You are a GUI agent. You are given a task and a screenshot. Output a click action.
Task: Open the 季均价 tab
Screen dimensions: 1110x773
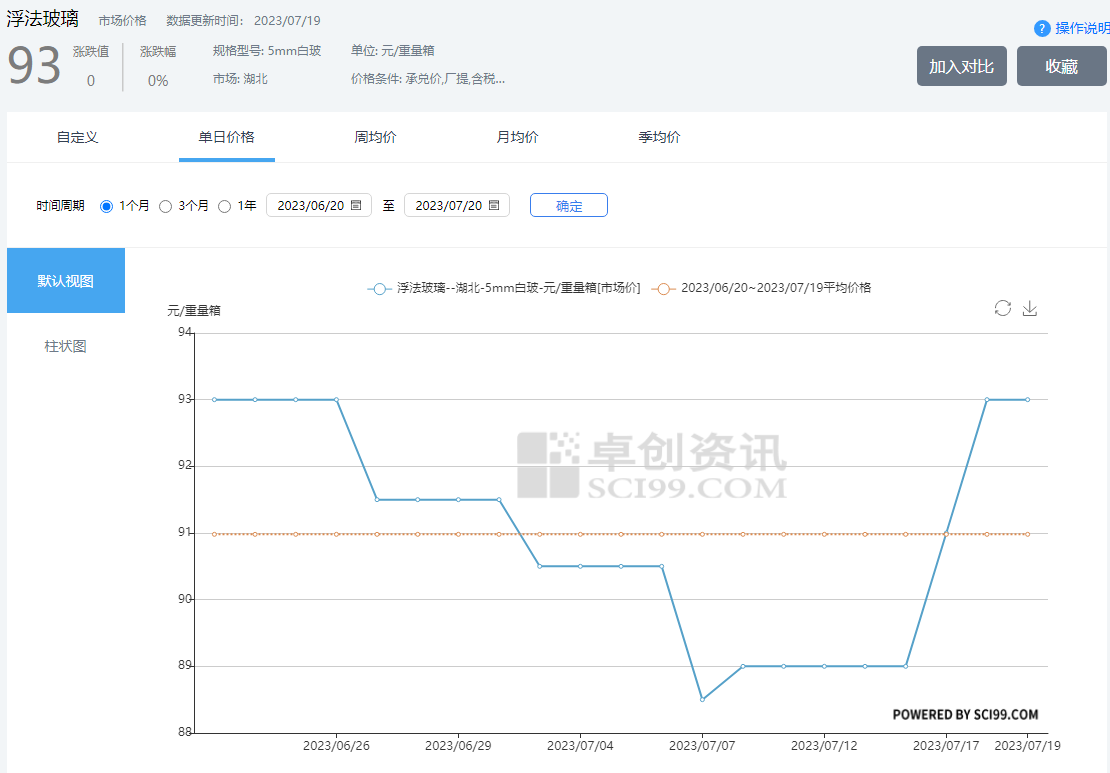tap(659, 137)
